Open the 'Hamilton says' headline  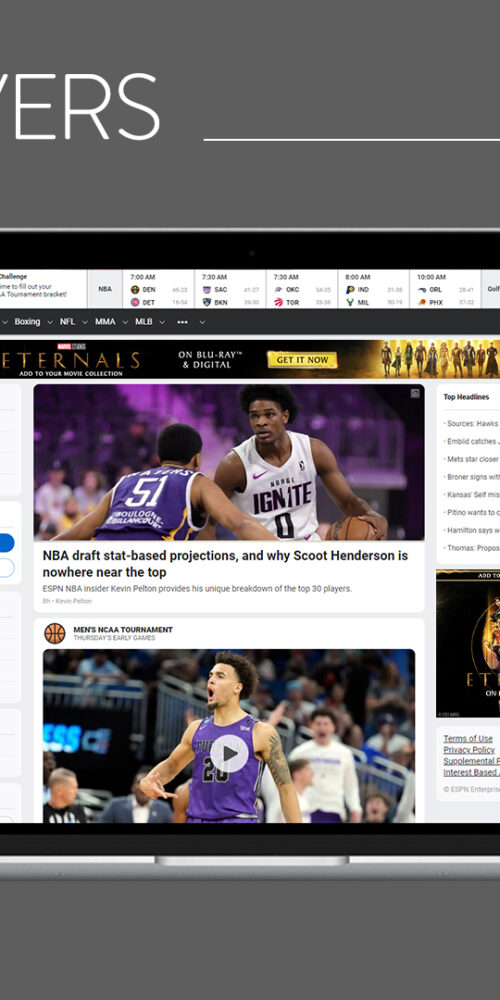472,530
